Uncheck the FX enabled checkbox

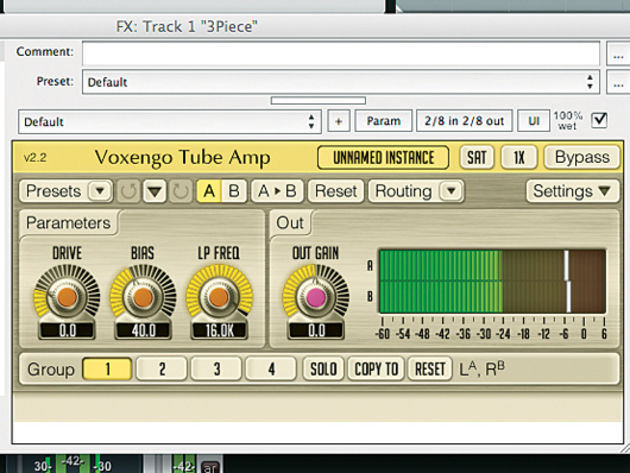pyautogui.click(x=599, y=120)
